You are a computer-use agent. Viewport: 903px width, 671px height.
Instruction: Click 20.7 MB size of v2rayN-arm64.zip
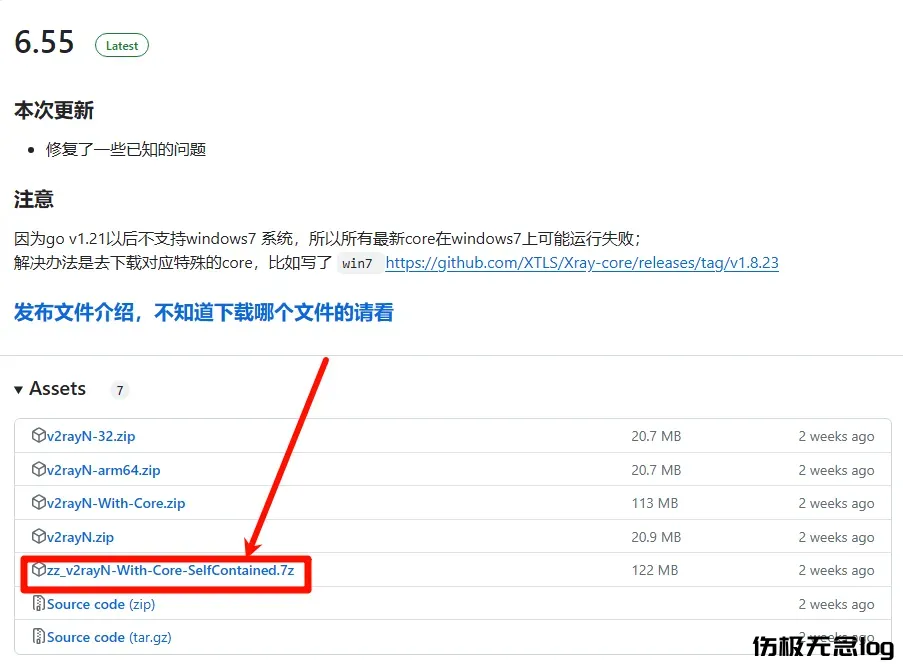tap(656, 470)
